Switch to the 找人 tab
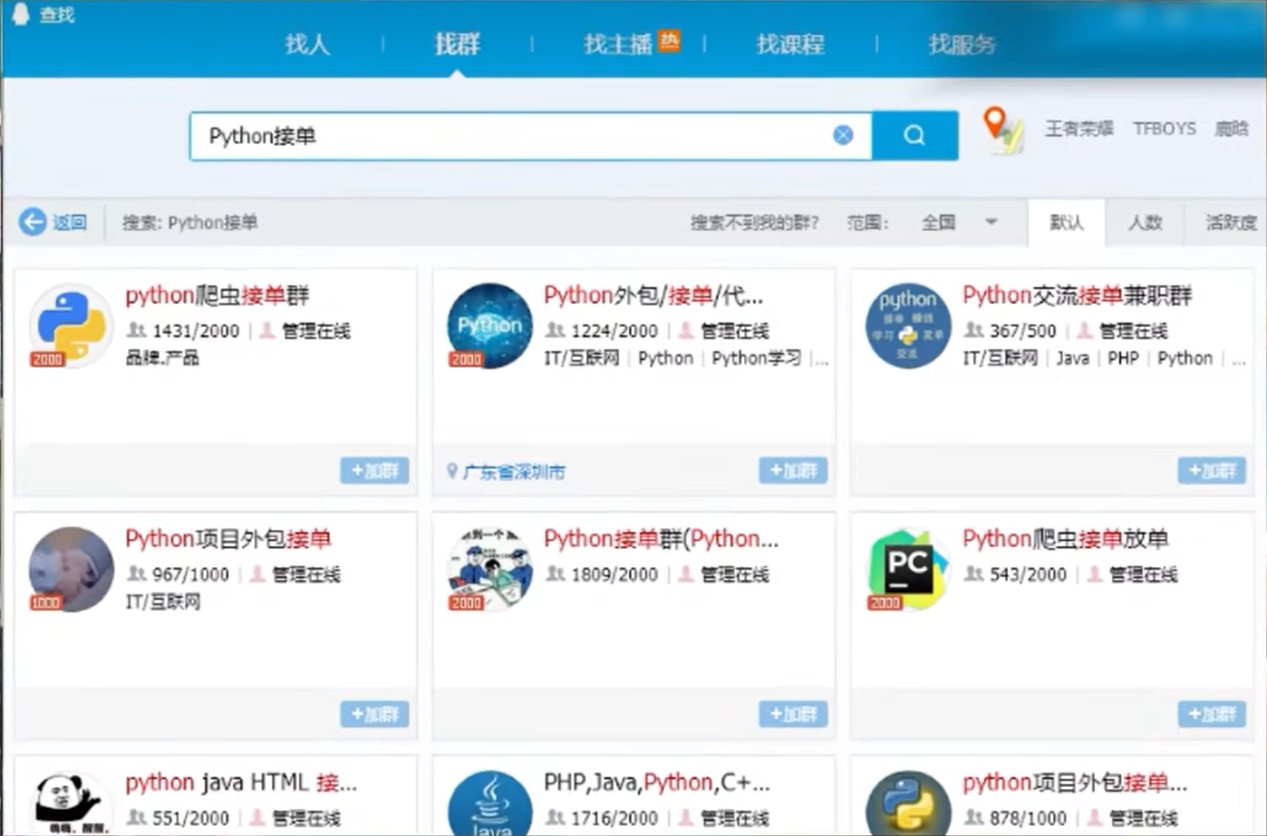Image resolution: width=1267 pixels, height=836 pixels. pos(307,44)
